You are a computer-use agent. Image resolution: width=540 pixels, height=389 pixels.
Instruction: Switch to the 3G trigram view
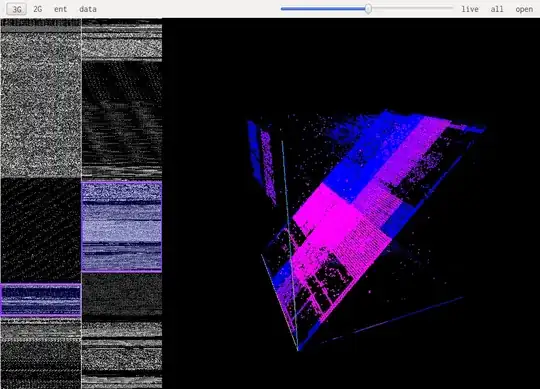tap(17, 9)
